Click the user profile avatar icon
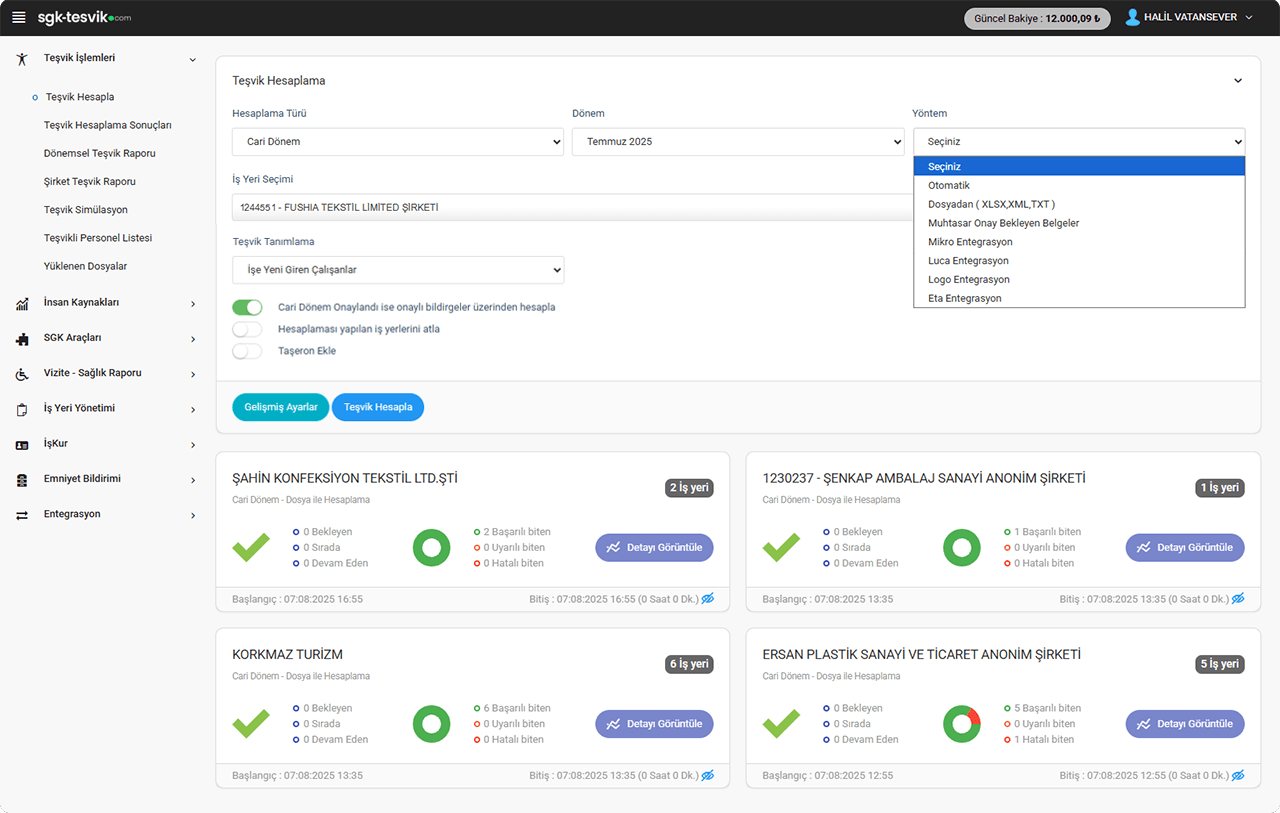The width and height of the screenshot is (1280, 813). click(1132, 18)
